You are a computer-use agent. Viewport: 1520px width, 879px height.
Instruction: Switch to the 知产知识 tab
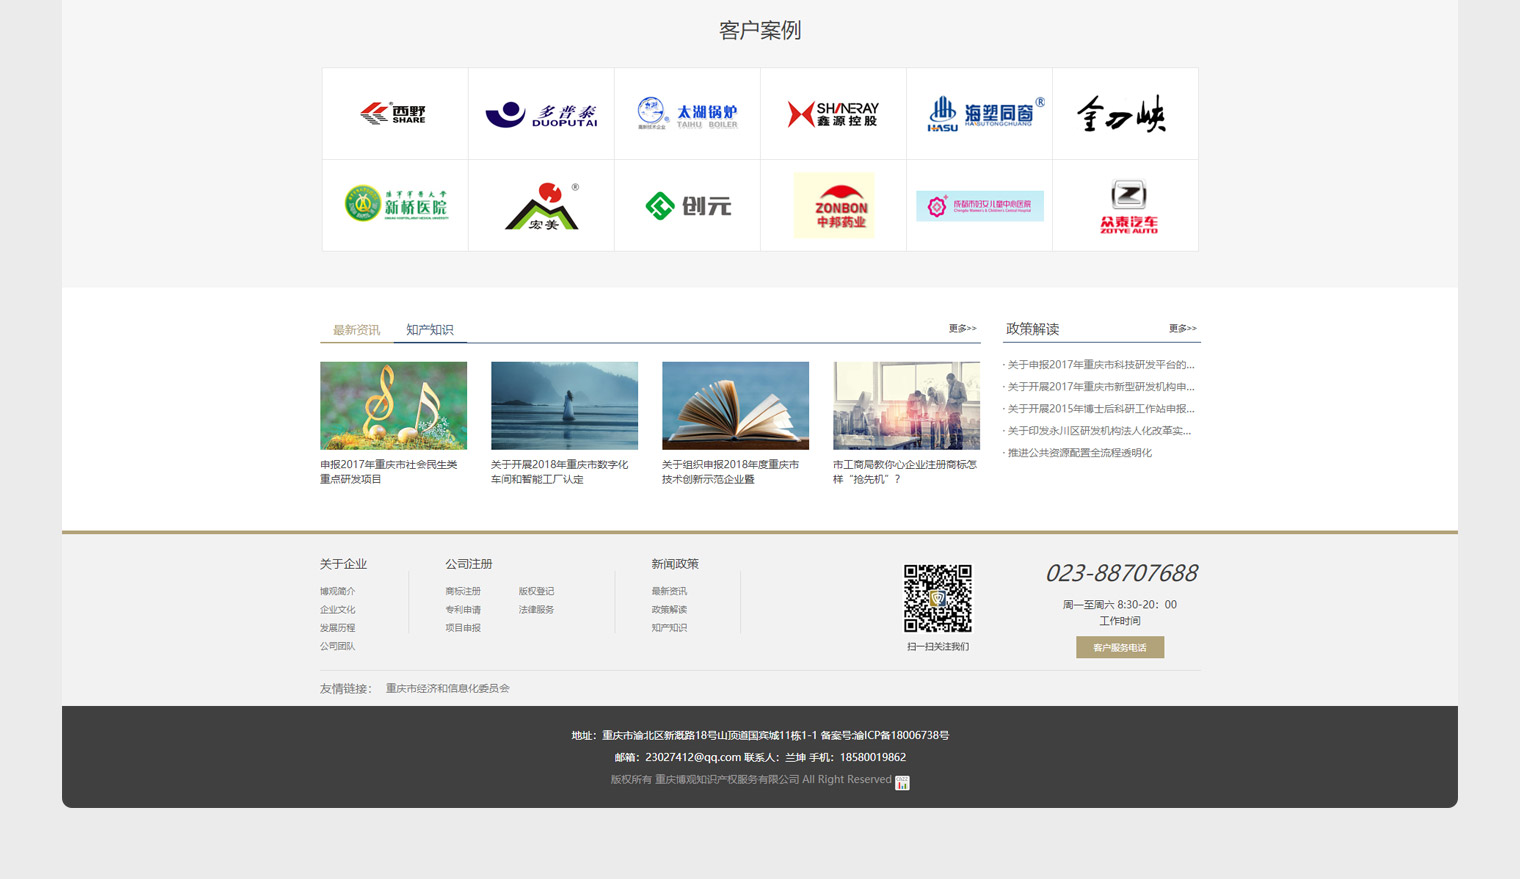pyautogui.click(x=429, y=330)
